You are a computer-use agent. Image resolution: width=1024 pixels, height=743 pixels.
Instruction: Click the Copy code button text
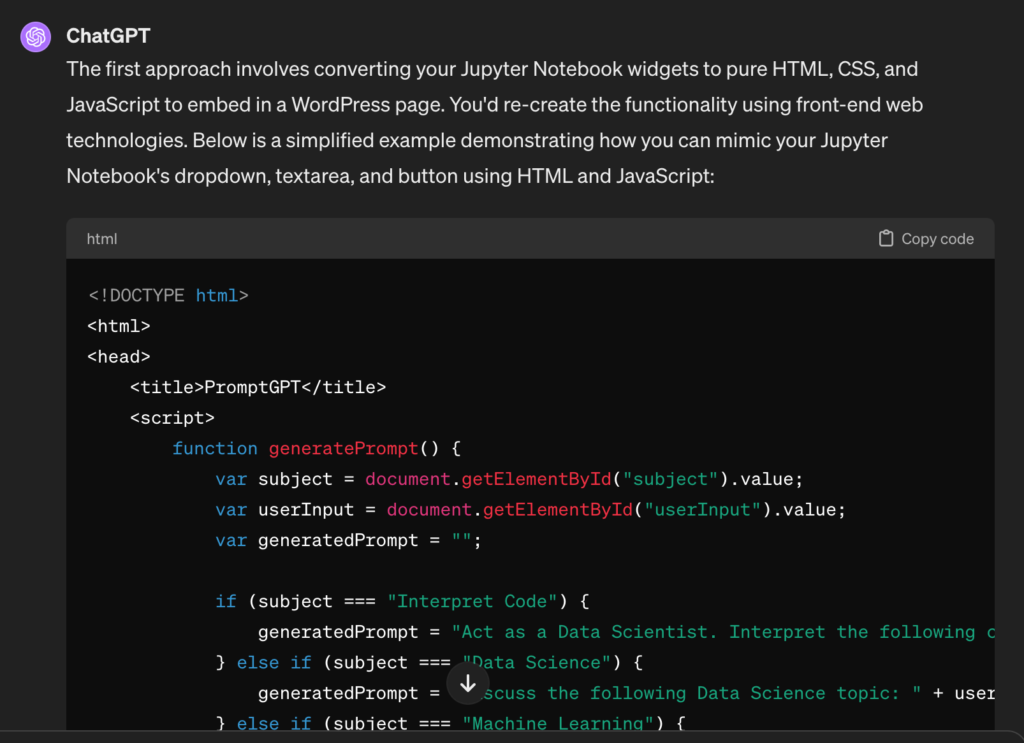[937, 239]
